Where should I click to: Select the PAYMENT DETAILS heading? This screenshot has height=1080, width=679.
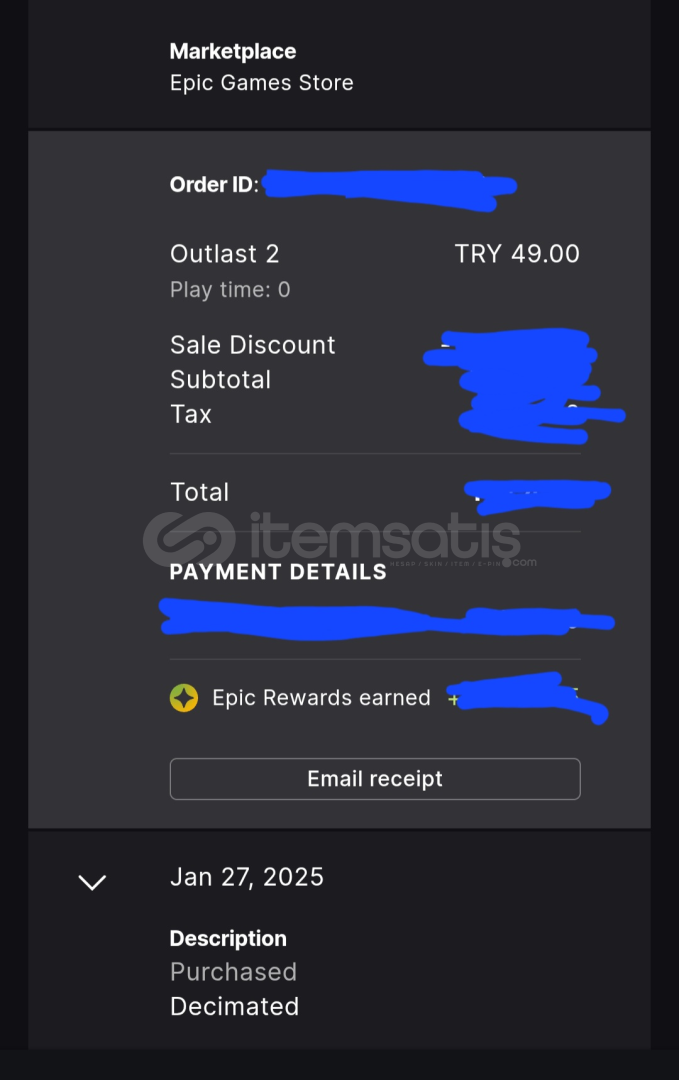(278, 572)
